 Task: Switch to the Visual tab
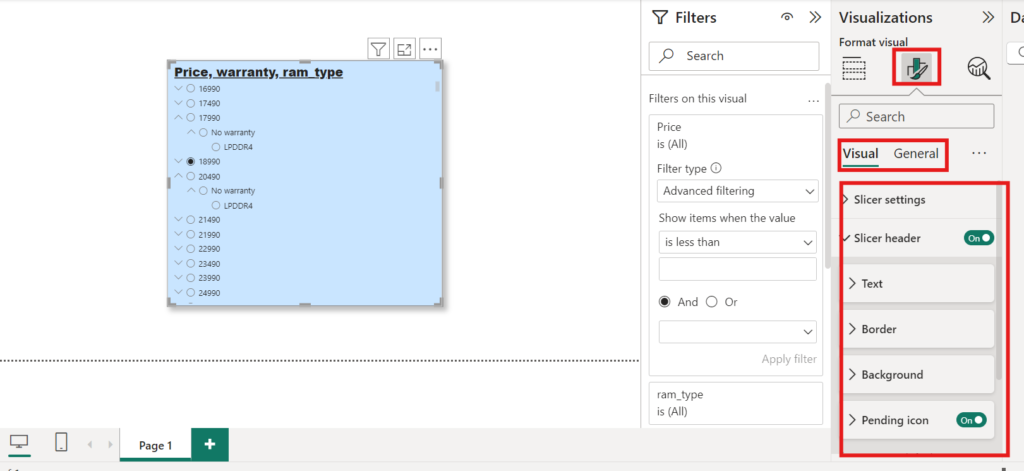(860, 154)
